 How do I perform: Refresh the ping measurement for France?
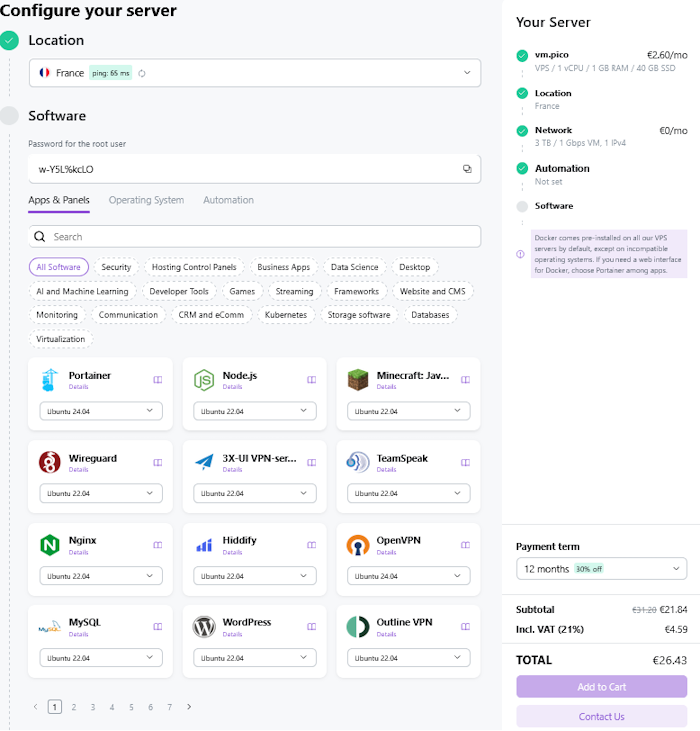[x=142, y=73]
